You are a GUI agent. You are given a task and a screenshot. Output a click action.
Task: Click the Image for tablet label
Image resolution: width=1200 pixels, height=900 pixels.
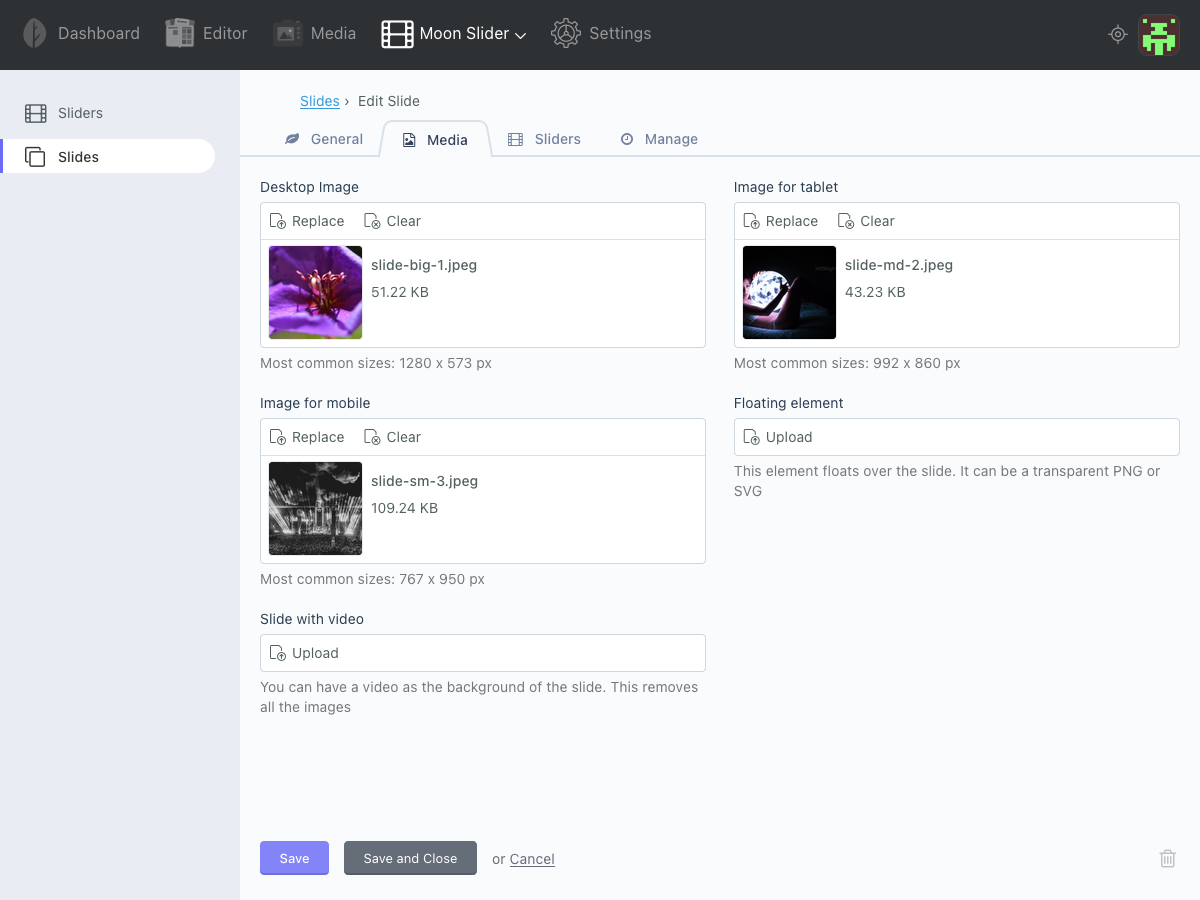pos(786,187)
